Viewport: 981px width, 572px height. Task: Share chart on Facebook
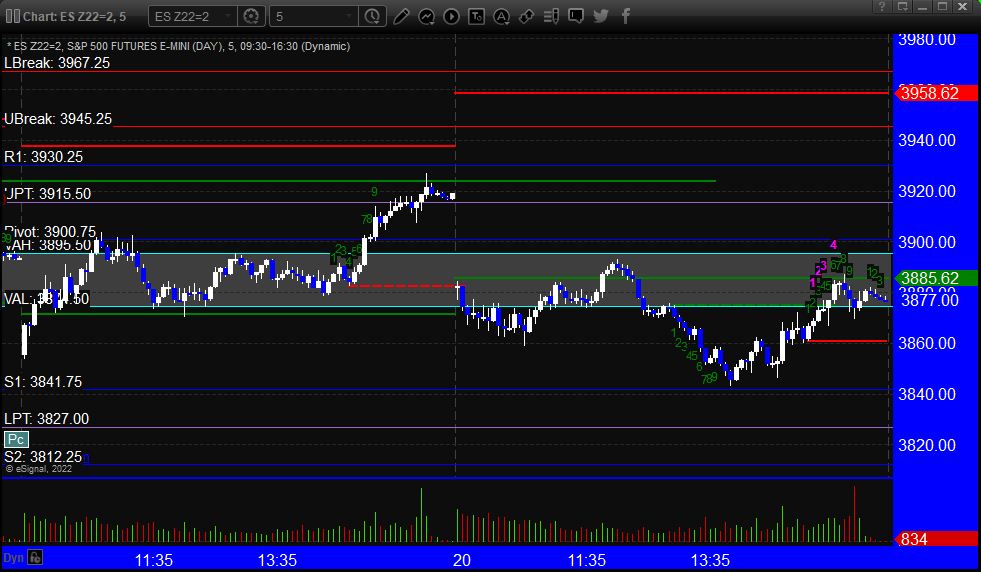tap(626, 16)
